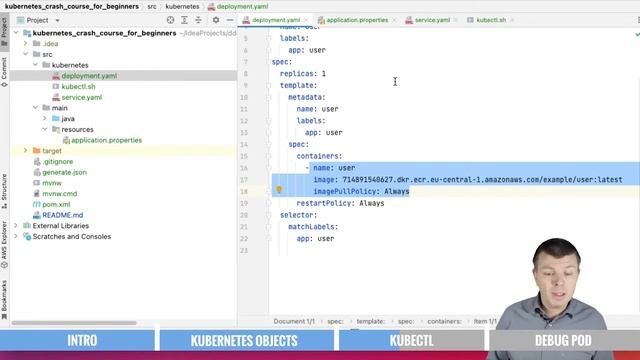Screen dimensions: 640x360
Task: Switch to the service.yaml editor tab
Action: 432,20
